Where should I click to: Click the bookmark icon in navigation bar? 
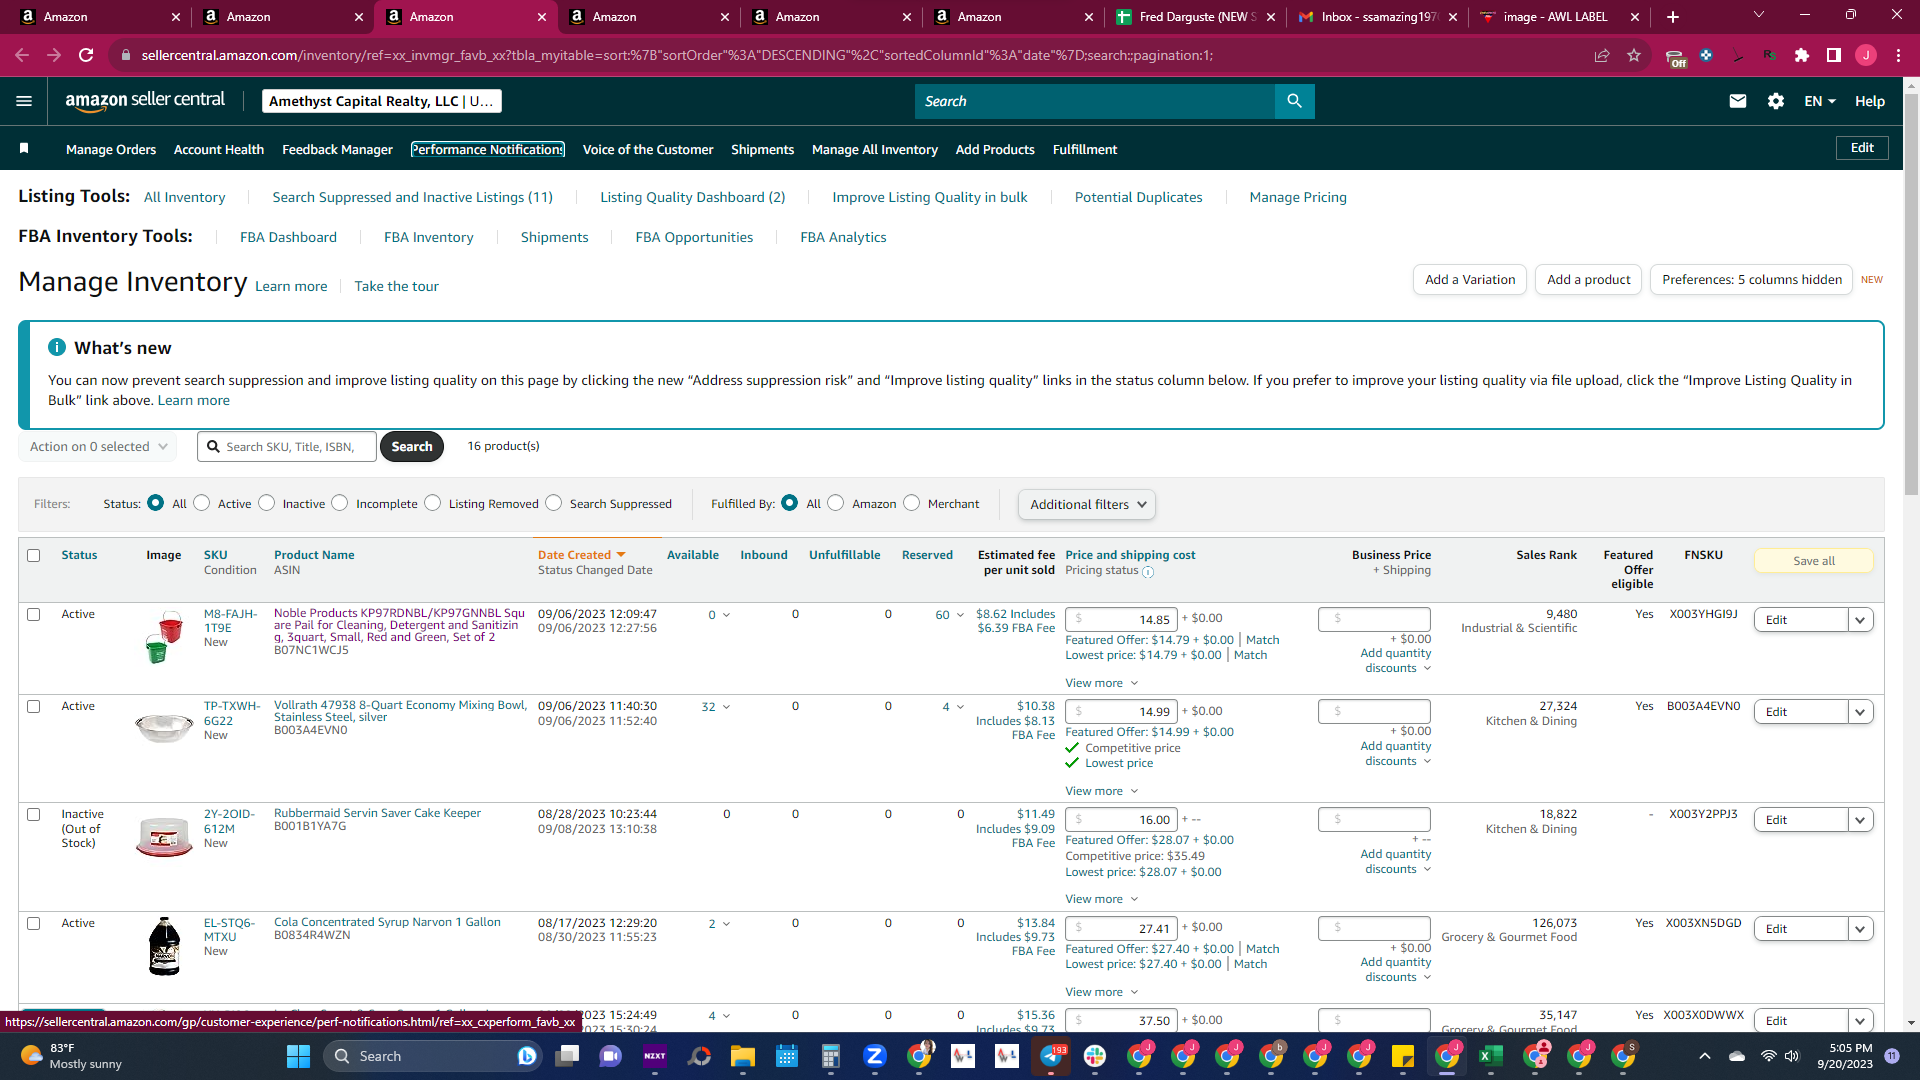(x=24, y=149)
